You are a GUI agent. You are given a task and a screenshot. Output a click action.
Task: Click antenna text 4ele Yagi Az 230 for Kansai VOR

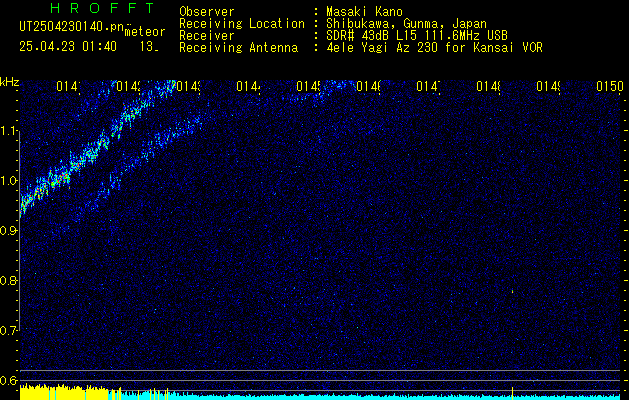click(434, 48)
